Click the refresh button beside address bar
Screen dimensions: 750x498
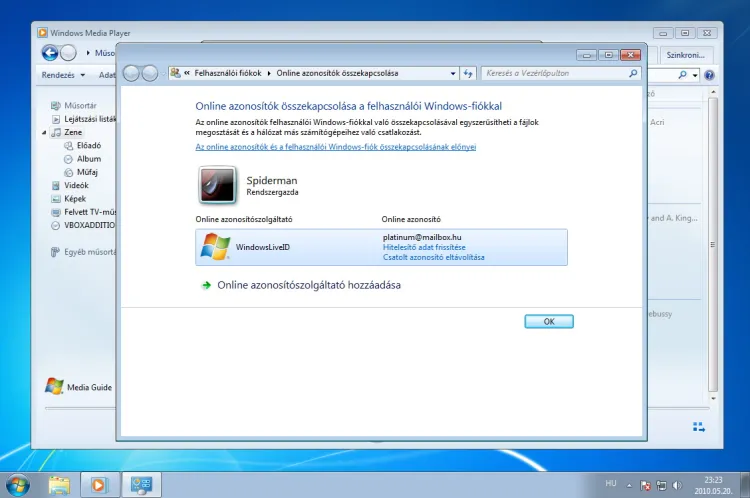pos(468,73)
